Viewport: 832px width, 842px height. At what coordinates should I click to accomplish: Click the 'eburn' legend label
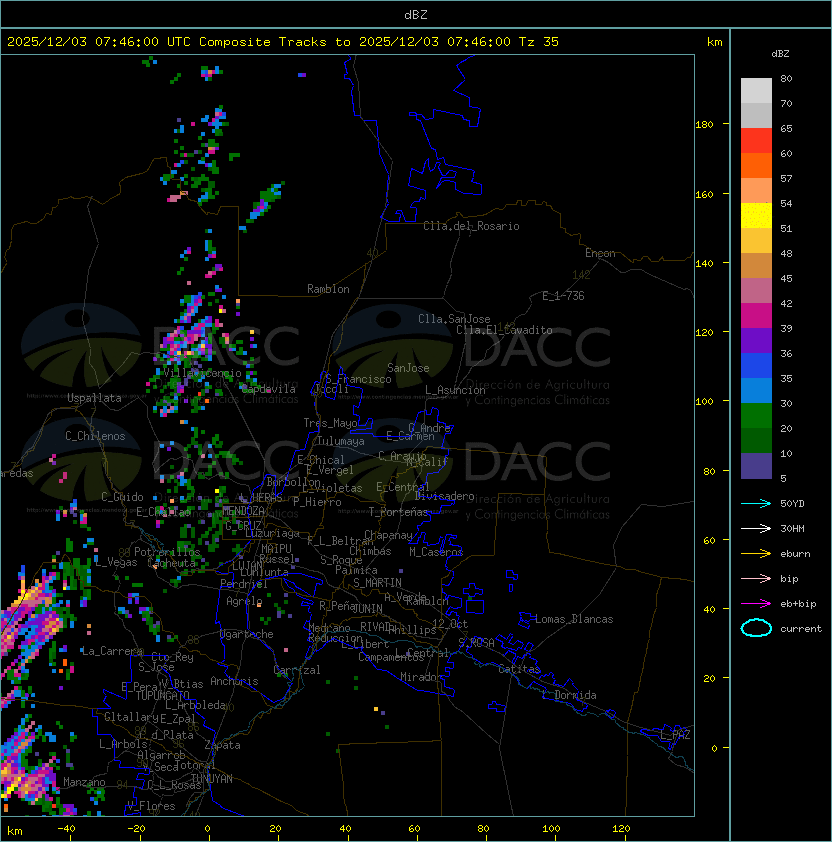795,554
